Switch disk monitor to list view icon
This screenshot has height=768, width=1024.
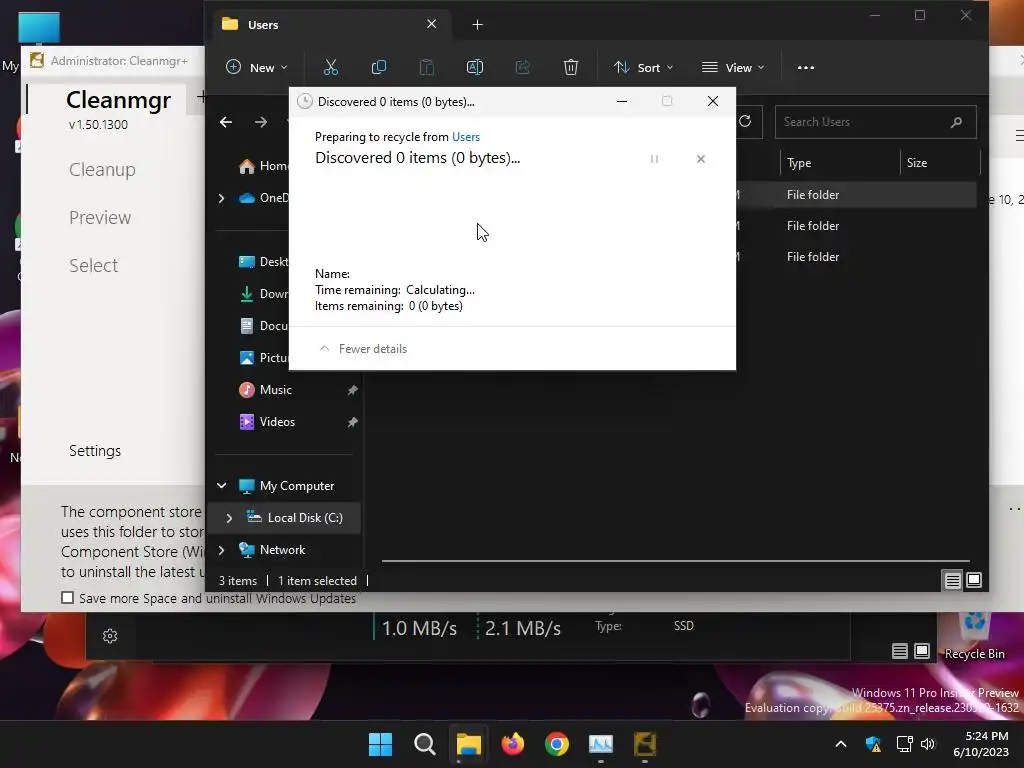click(x=900, y=651)
